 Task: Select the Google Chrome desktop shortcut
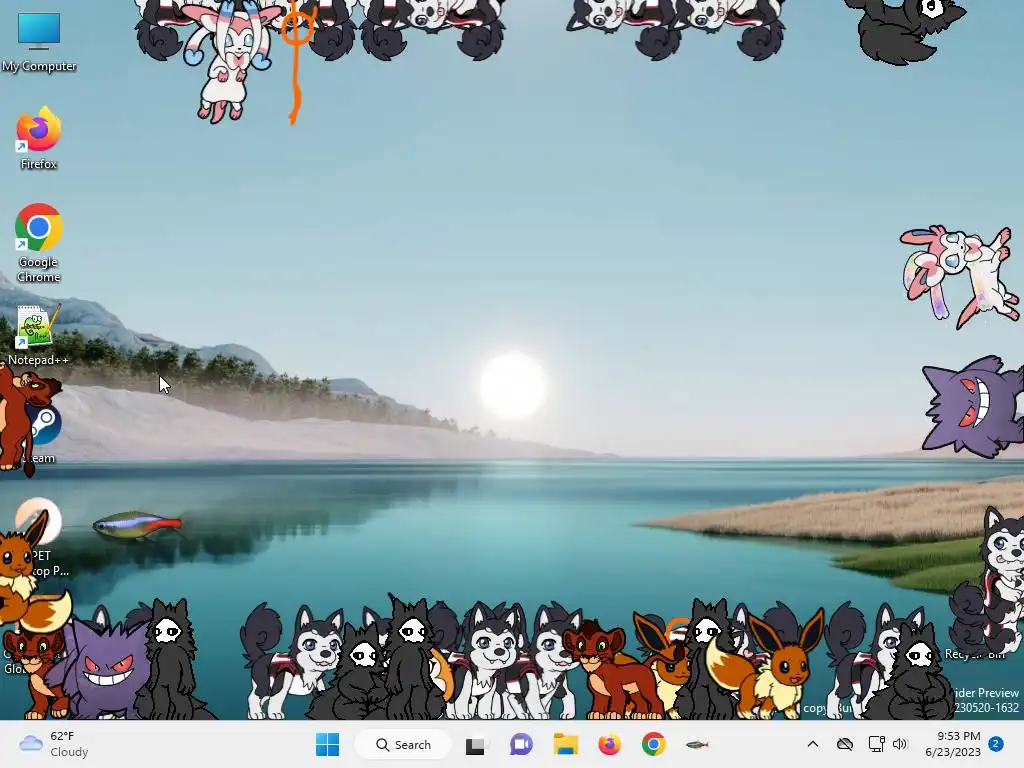point(39,243)
